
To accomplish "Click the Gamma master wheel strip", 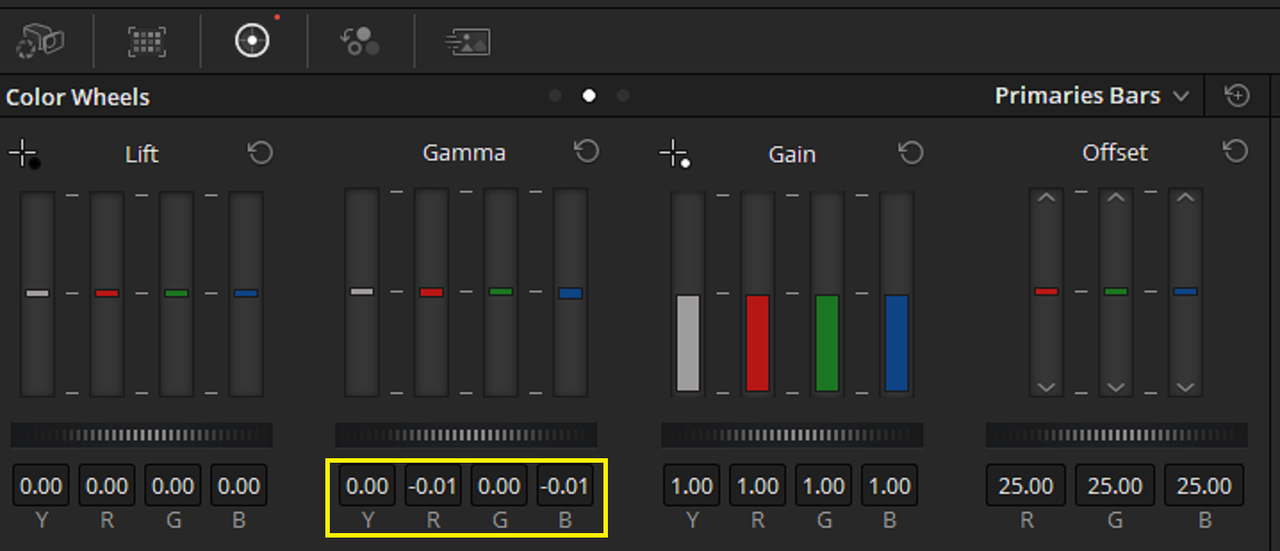I will [466, 435].
